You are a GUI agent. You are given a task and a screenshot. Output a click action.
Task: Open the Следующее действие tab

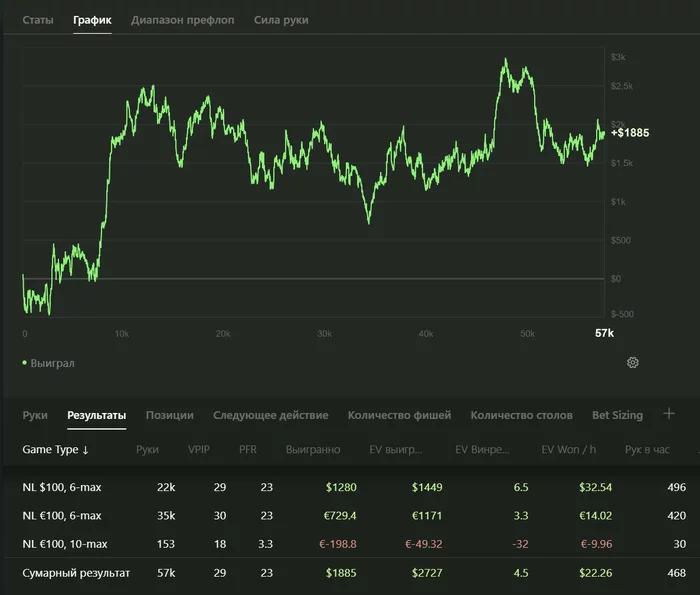point(271,415)
